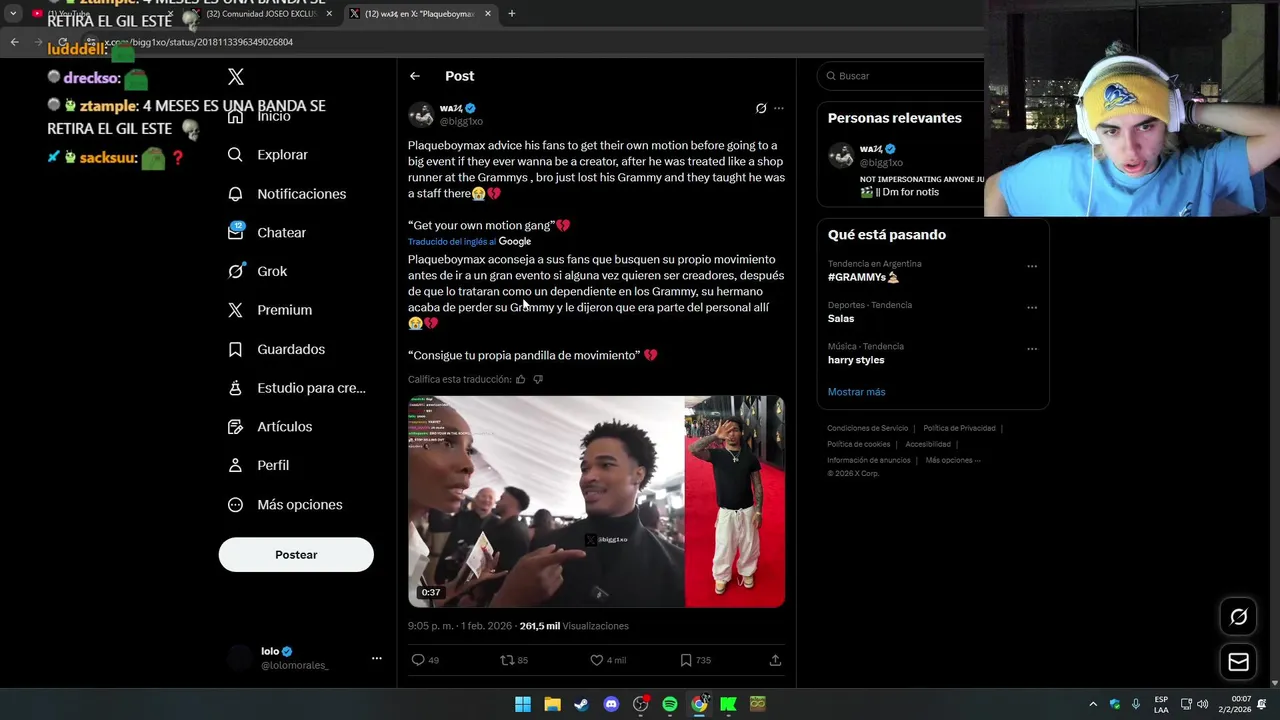Screen dimensions: 1280x720
Task: Open more options for the Salas trend
Action: 1032,308
